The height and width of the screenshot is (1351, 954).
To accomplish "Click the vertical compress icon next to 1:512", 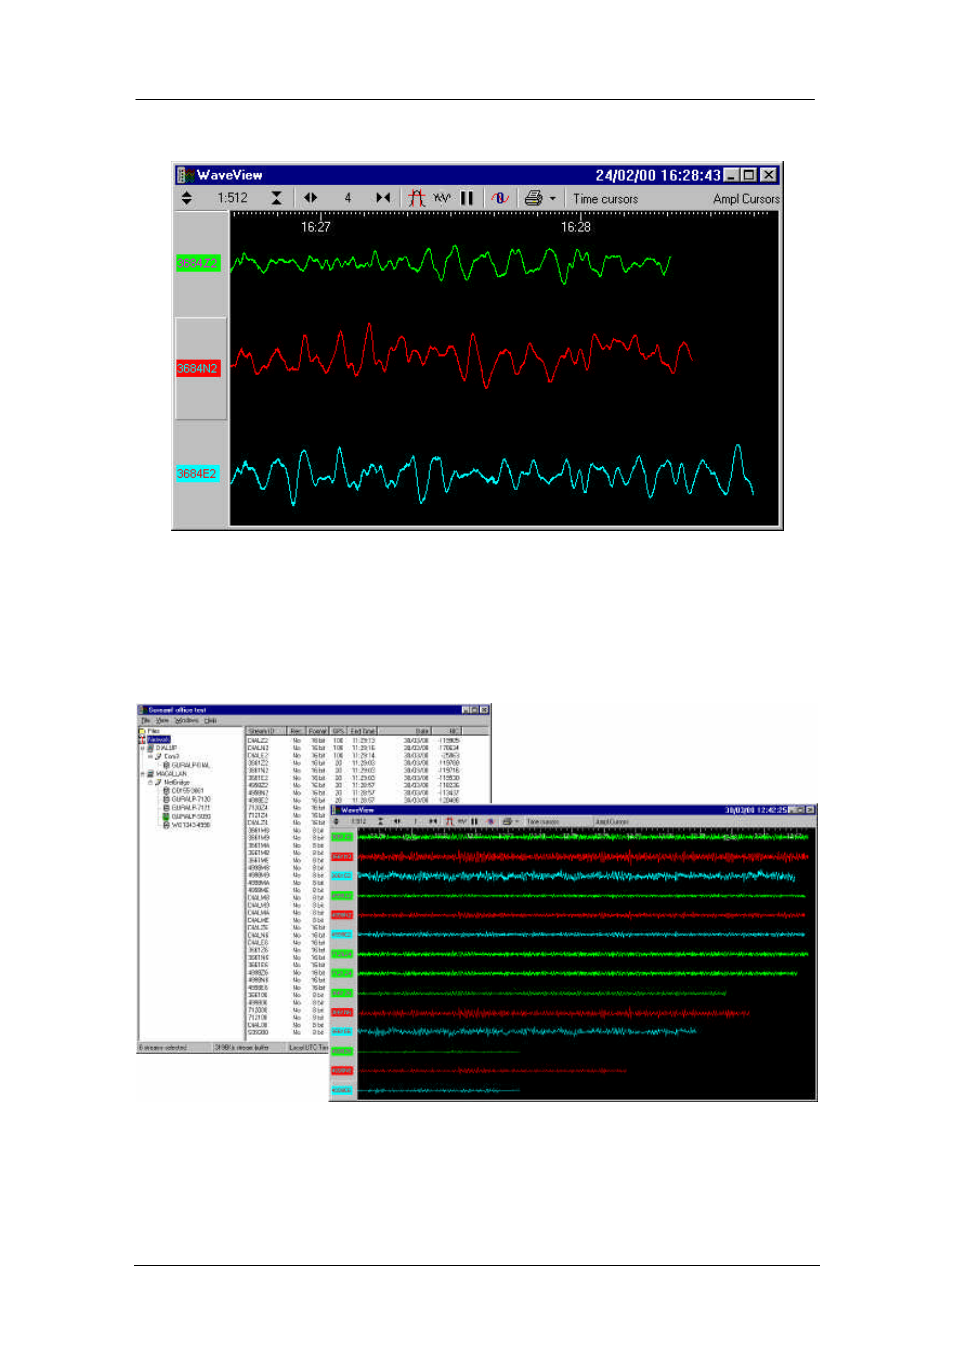I will [x=277, y=198].
